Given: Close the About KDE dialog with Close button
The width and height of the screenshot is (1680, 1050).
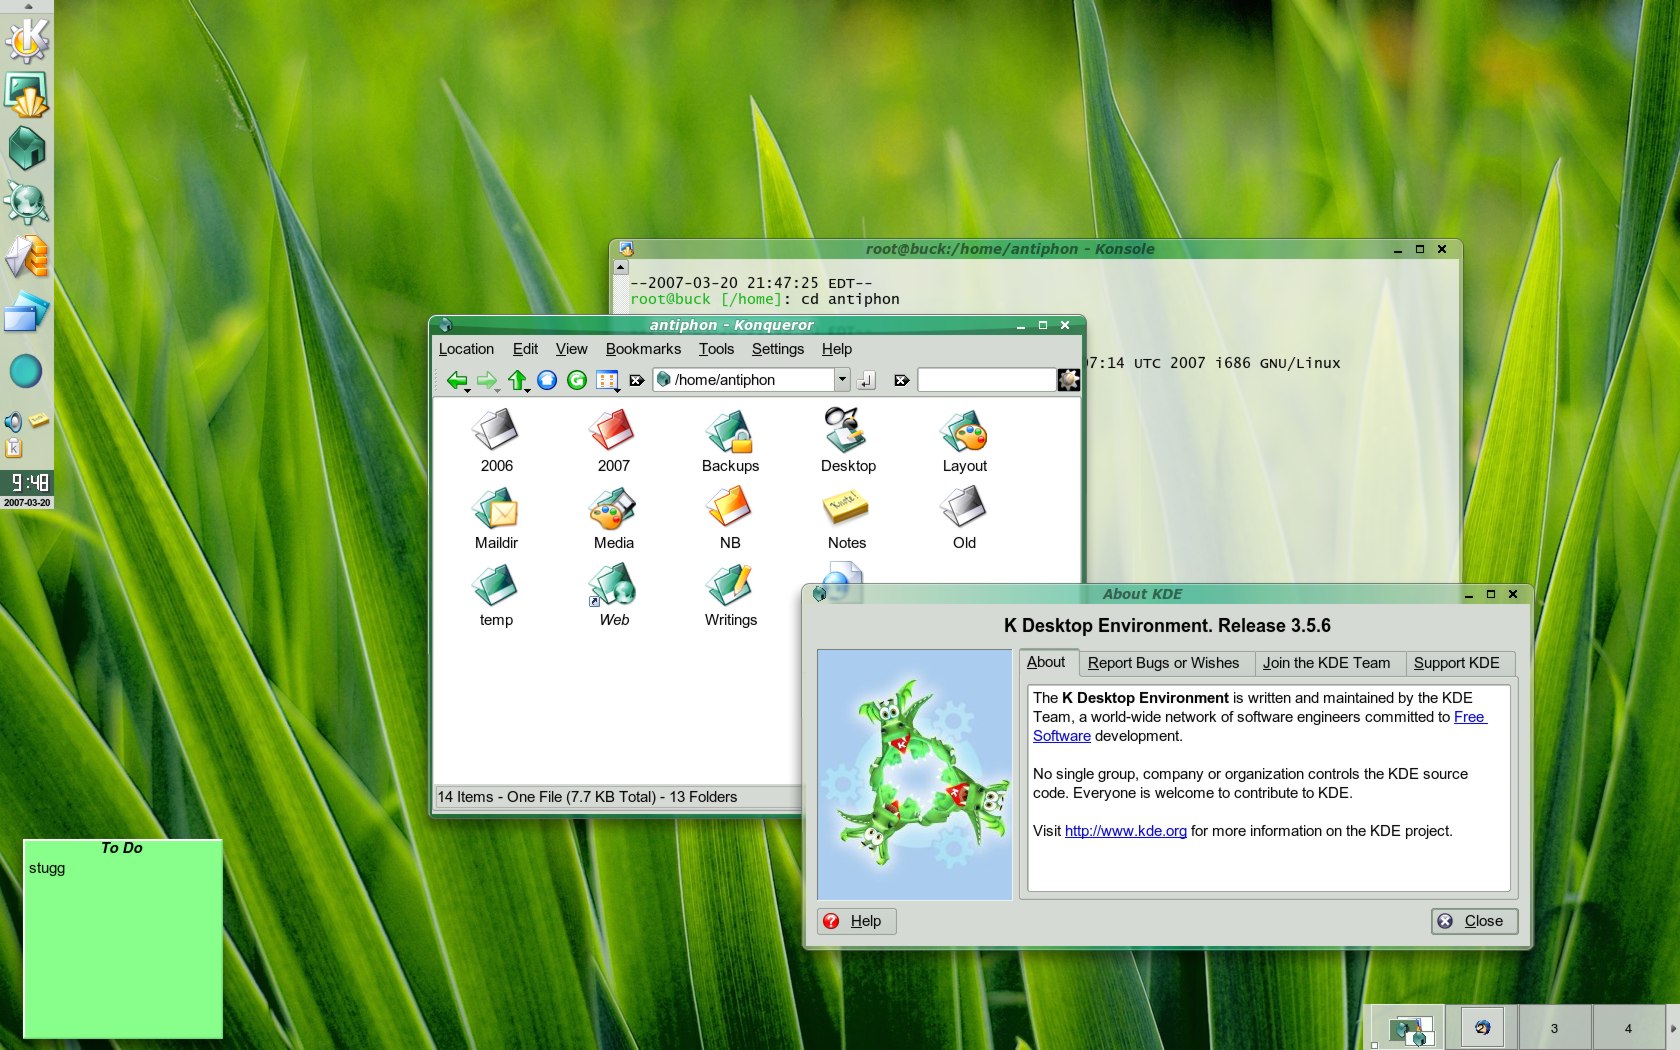Looking at the screenshot, I should pyautogui.click(x=1474, y=921).
